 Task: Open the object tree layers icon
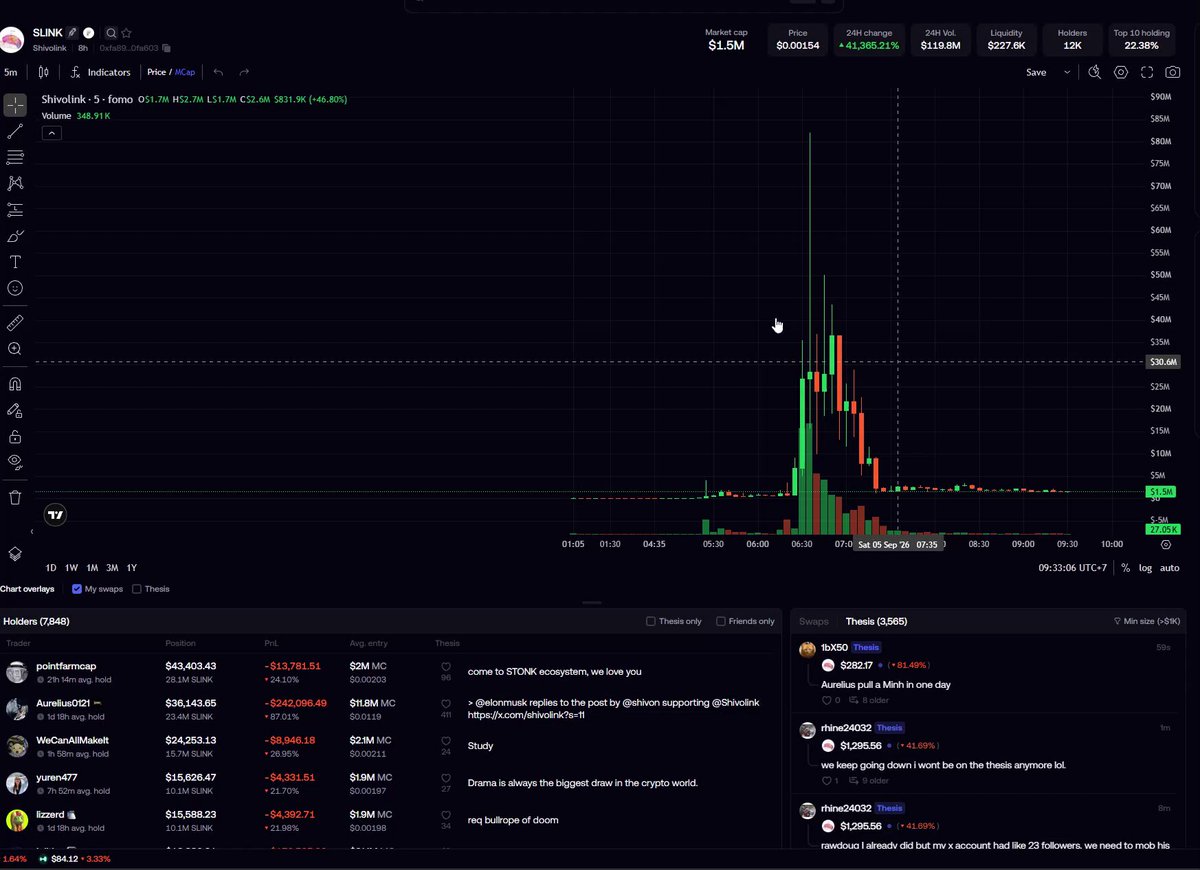click(15, 553)
